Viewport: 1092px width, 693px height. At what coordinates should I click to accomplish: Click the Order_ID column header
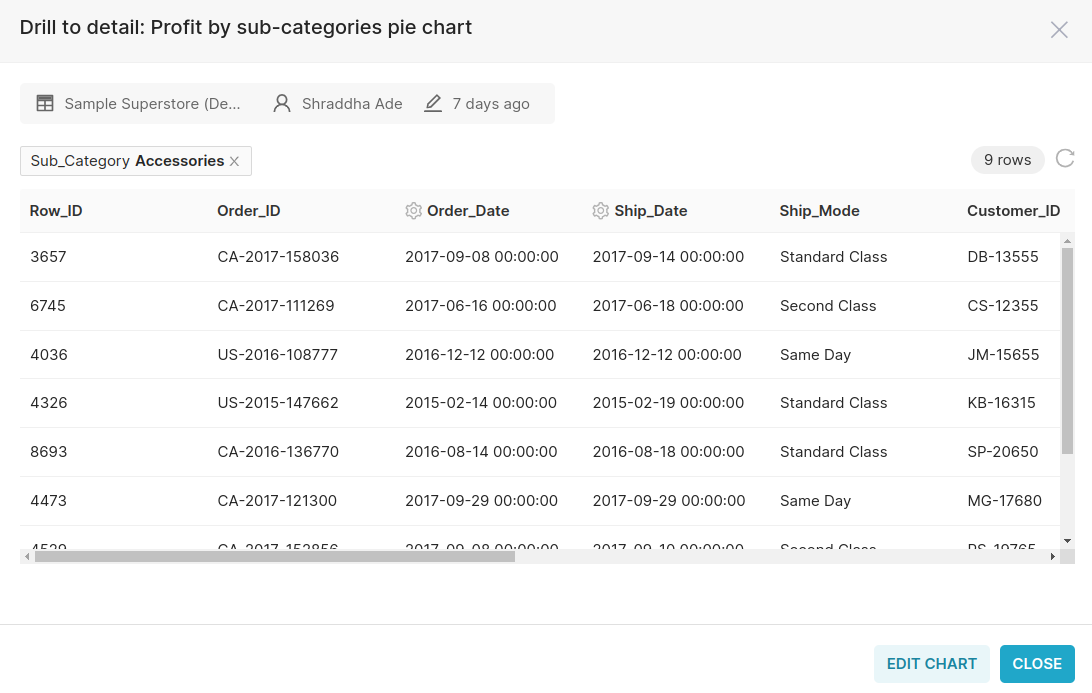coord(248,210)
